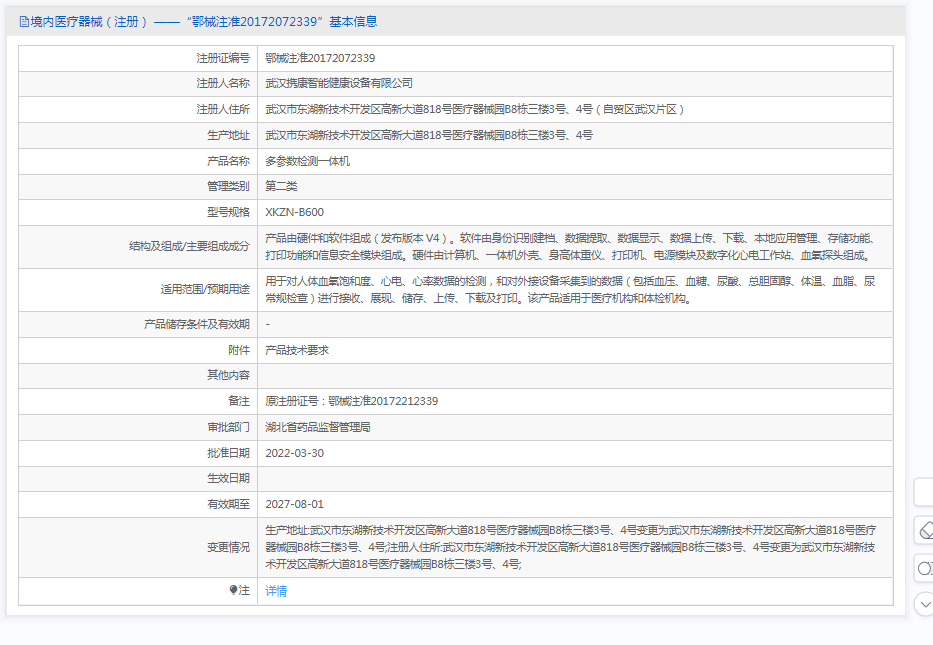
Task: Click the 适用范围/预期用途 row label
Action: pyautogui.click(x=205, y=290)
